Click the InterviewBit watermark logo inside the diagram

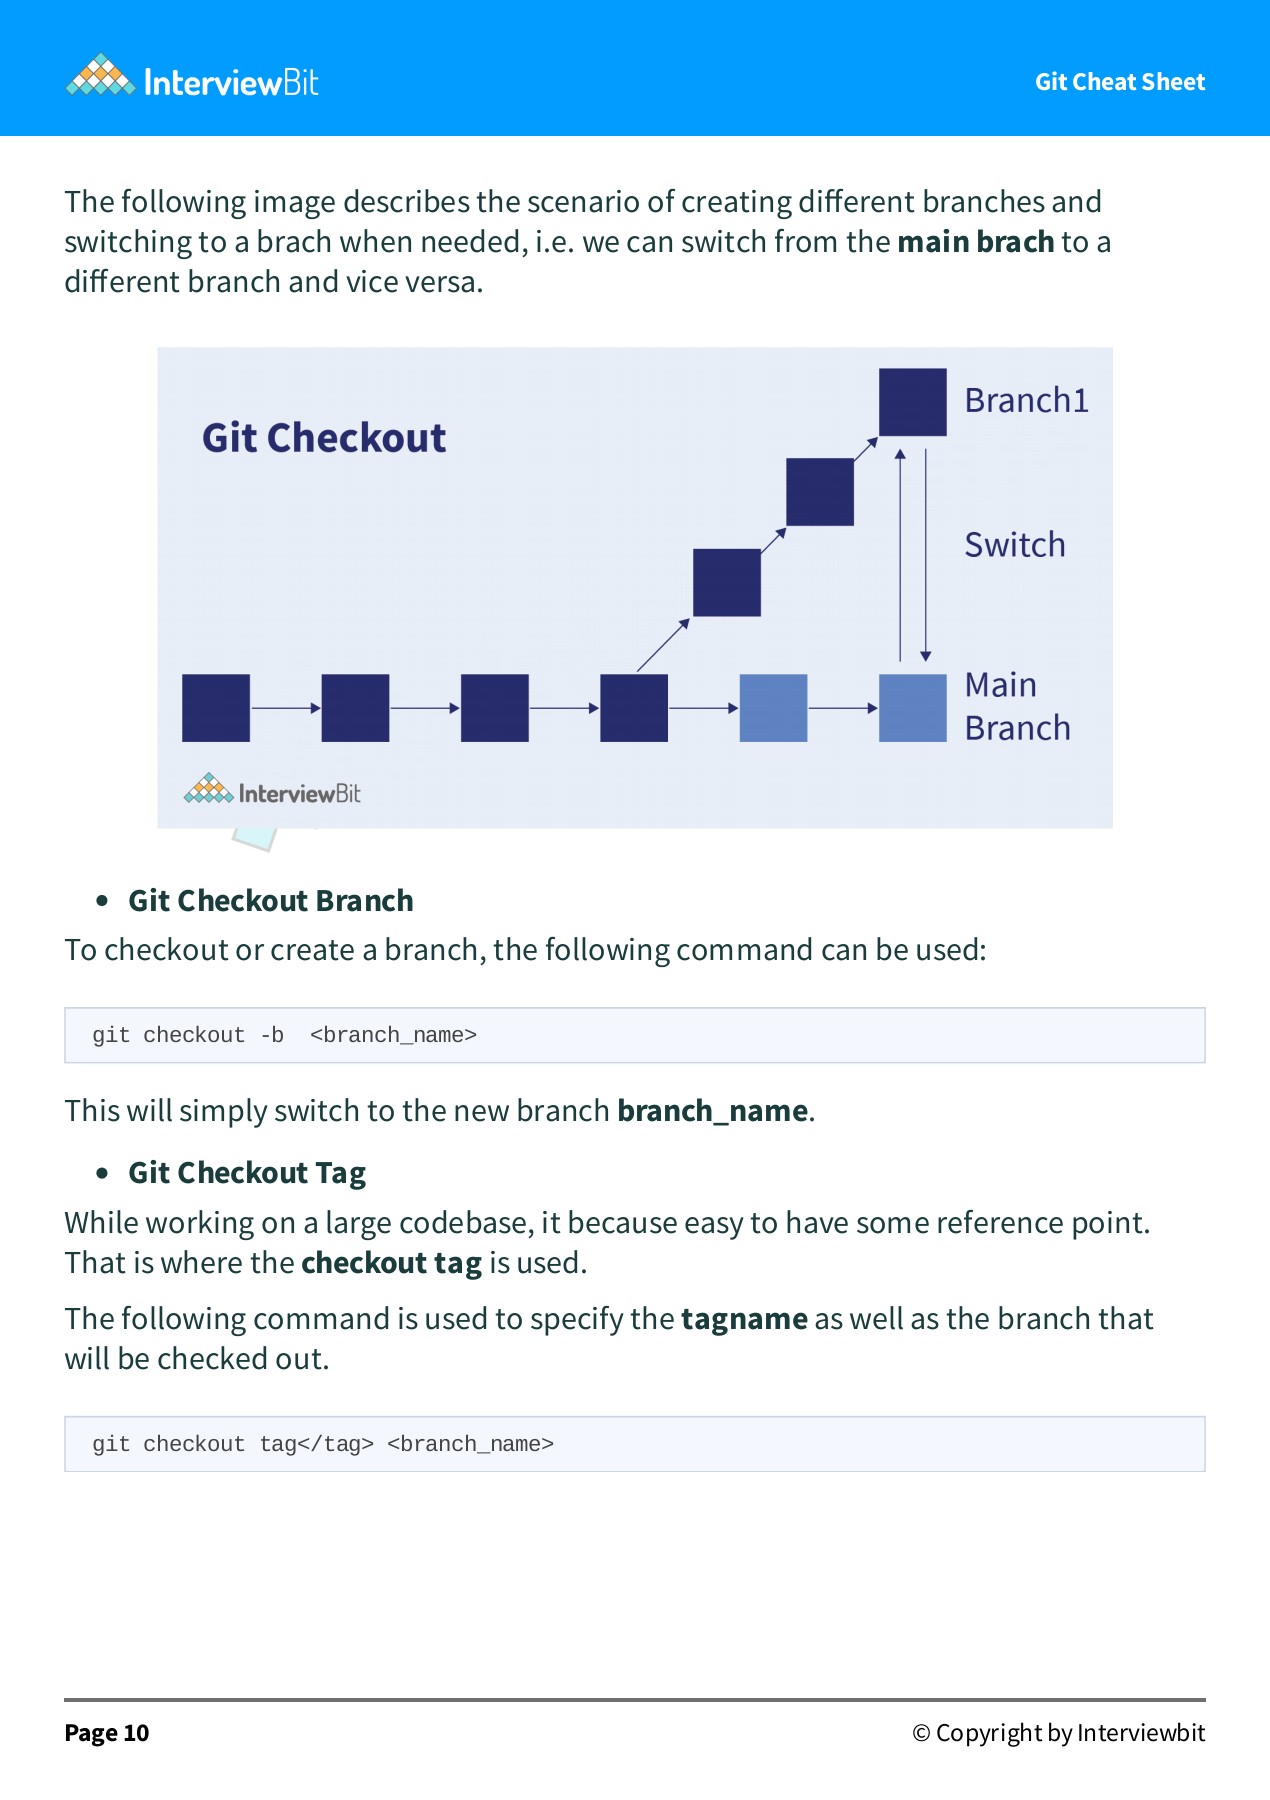[272, 791]
